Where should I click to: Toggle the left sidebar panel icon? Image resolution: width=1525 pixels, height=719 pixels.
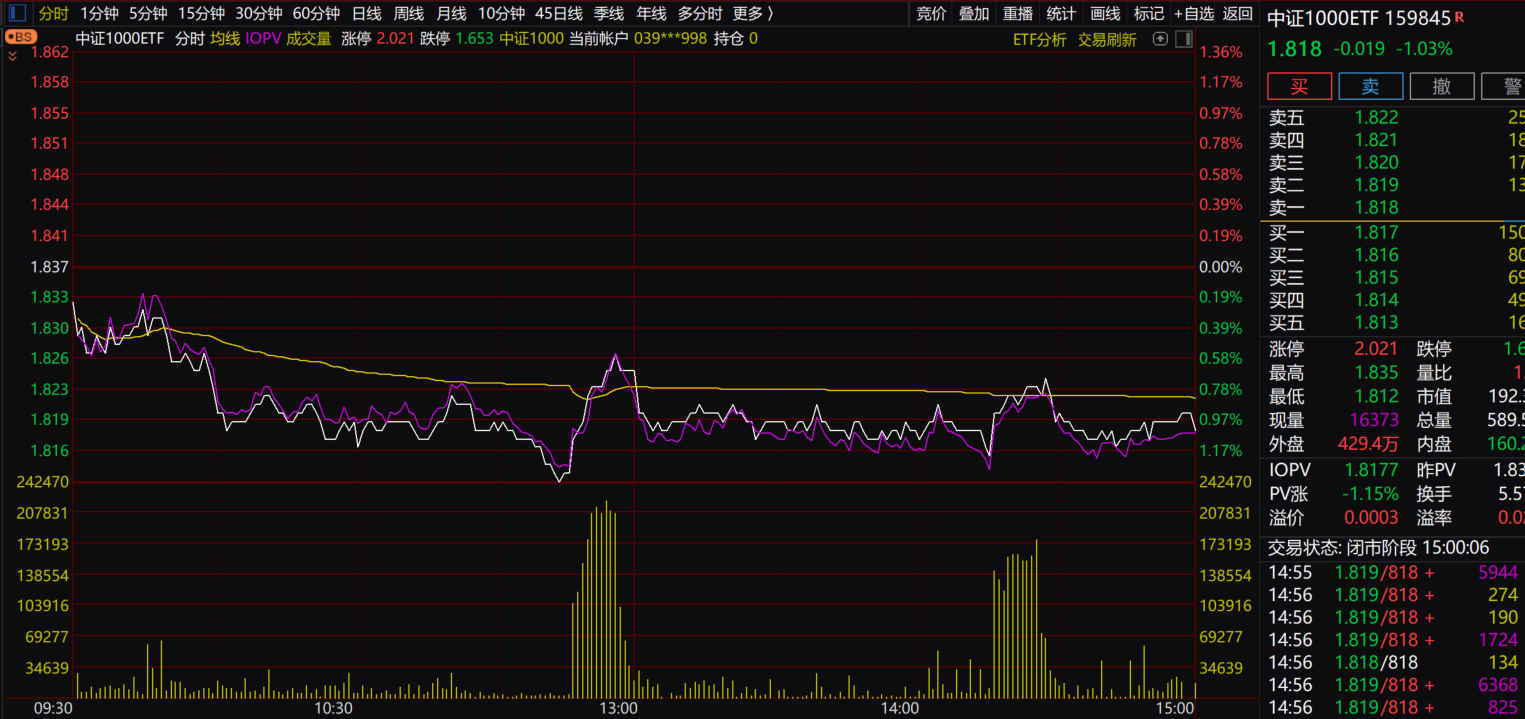pyautogui.click(x=18, y=14)
